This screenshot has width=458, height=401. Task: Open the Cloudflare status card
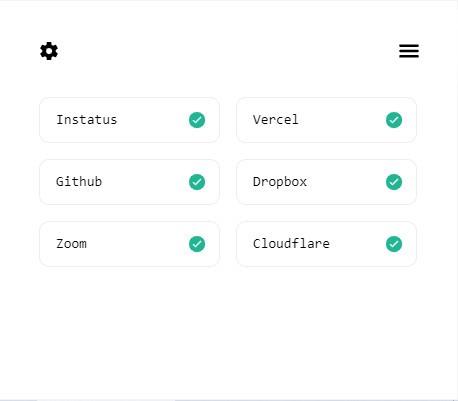(x=326, y=244)
